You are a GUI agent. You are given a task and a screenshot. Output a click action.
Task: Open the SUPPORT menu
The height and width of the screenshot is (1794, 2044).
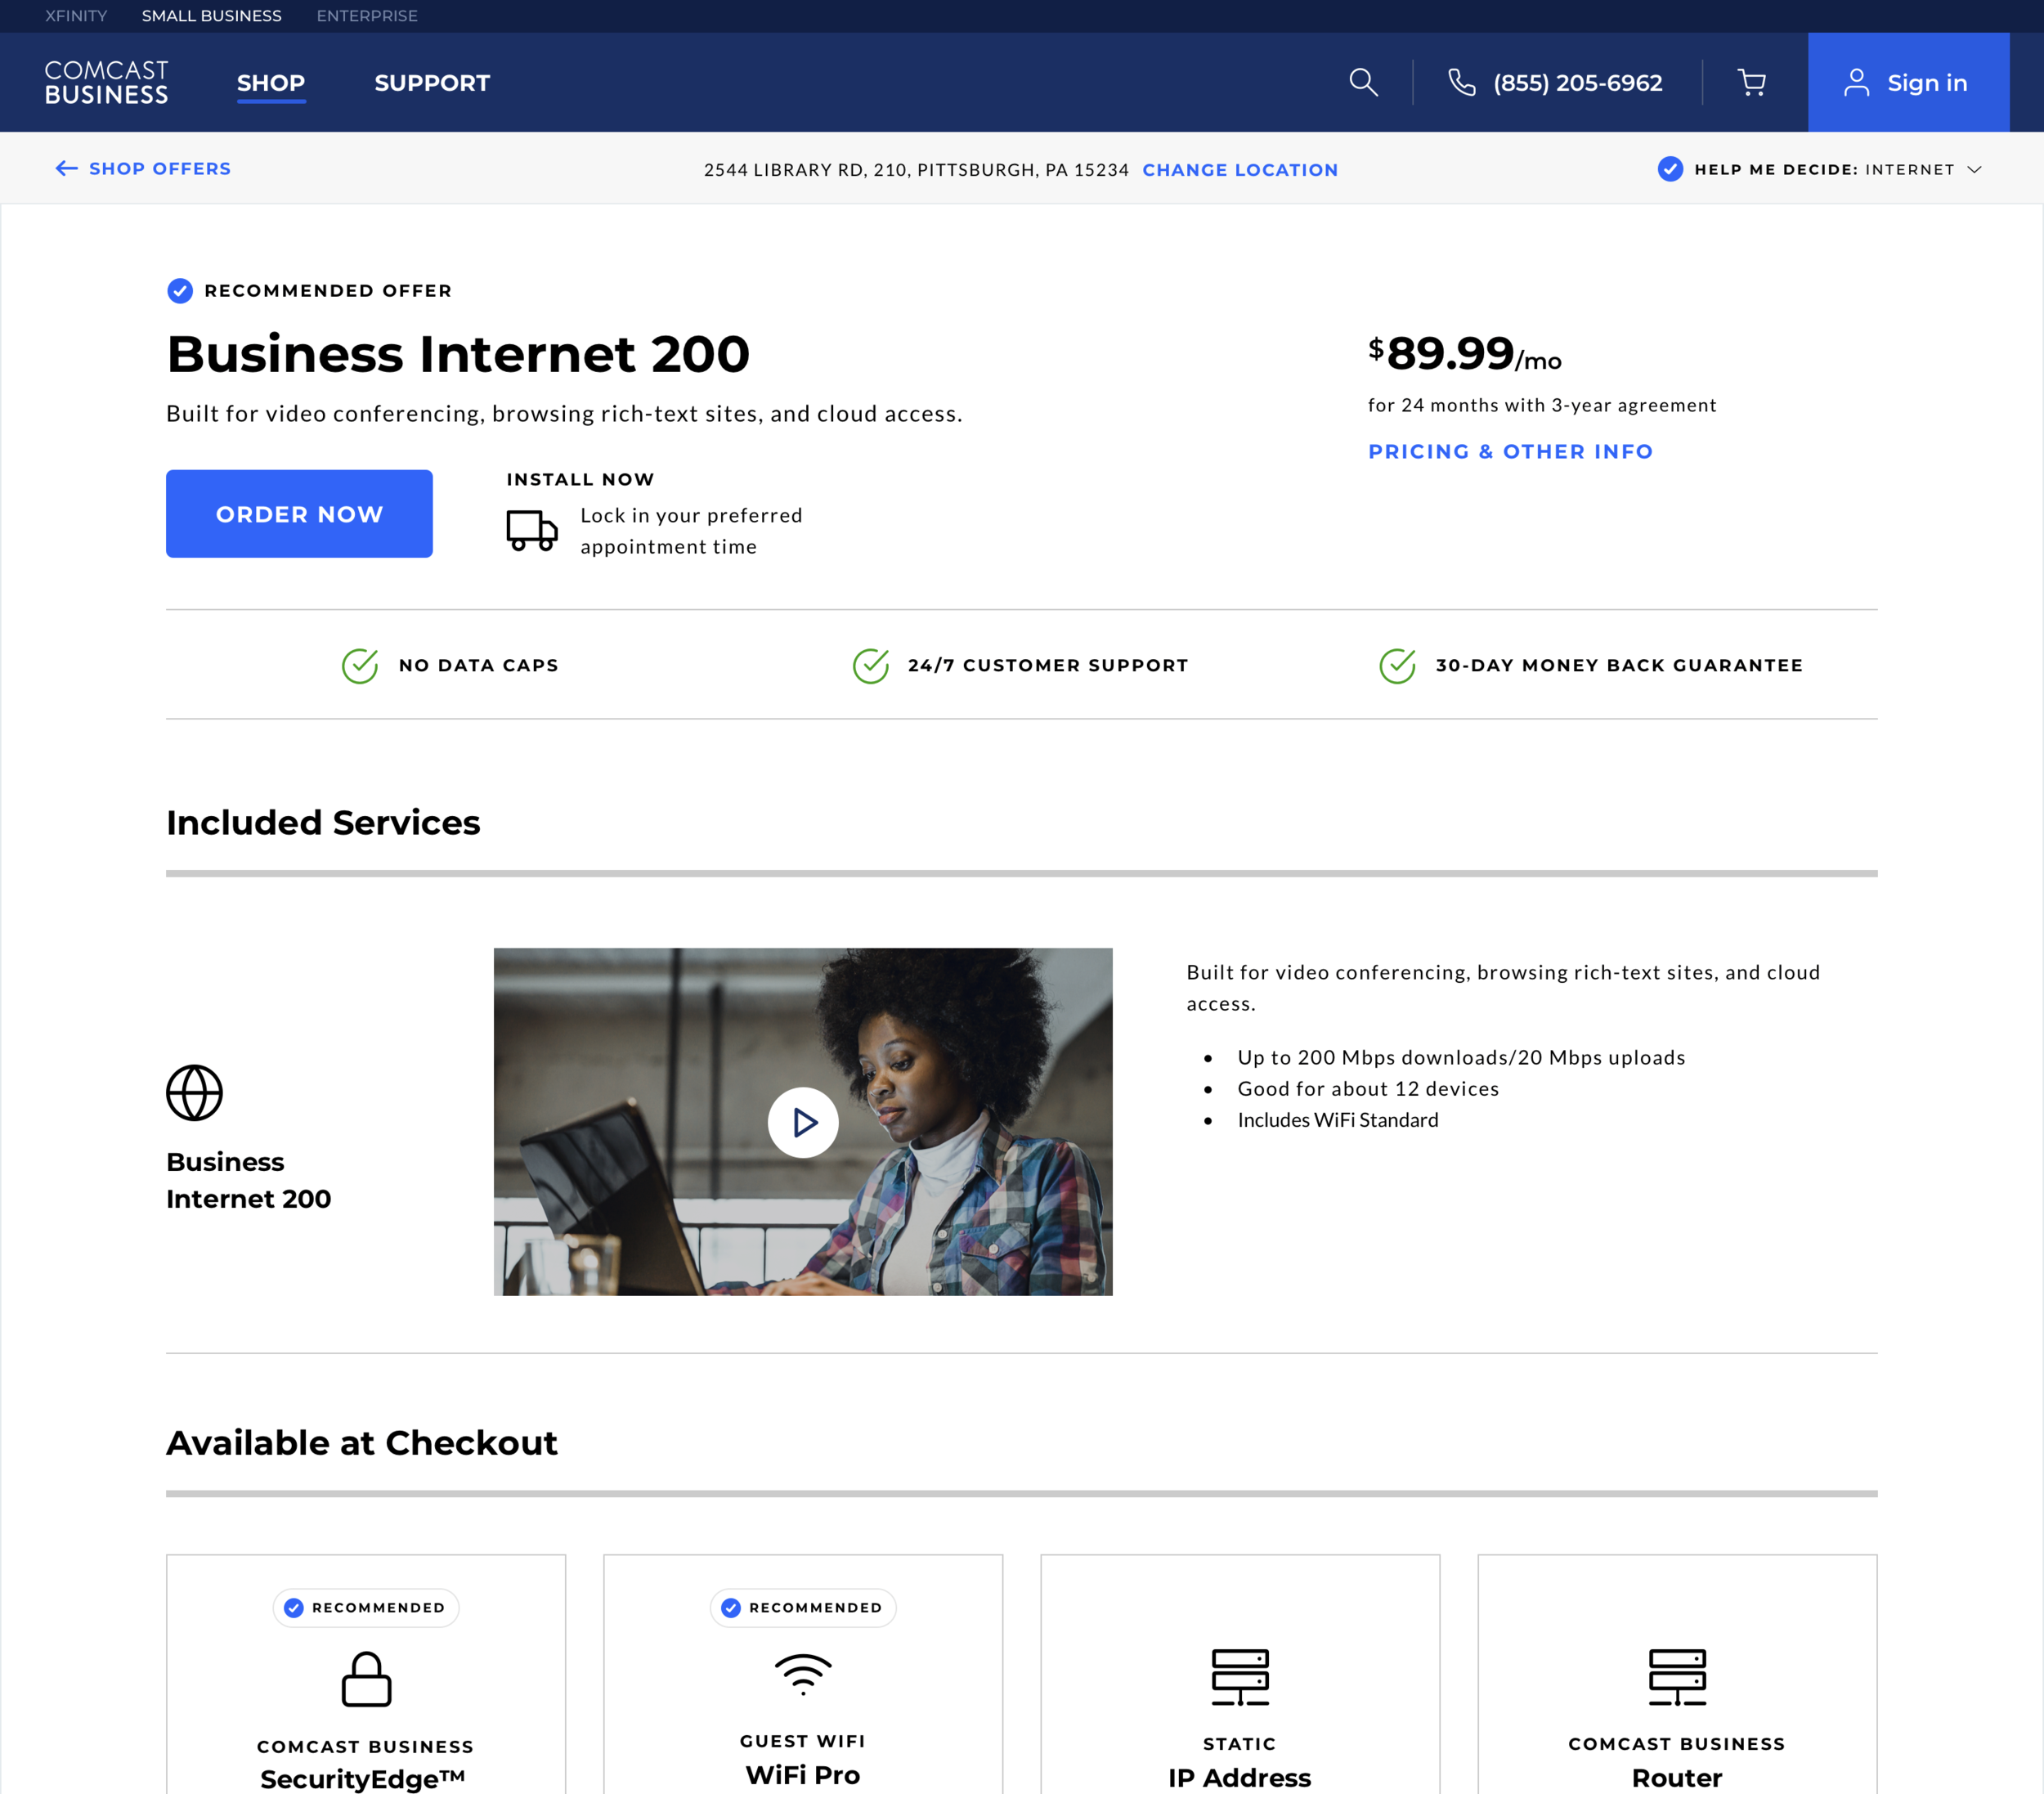point(432,83)
